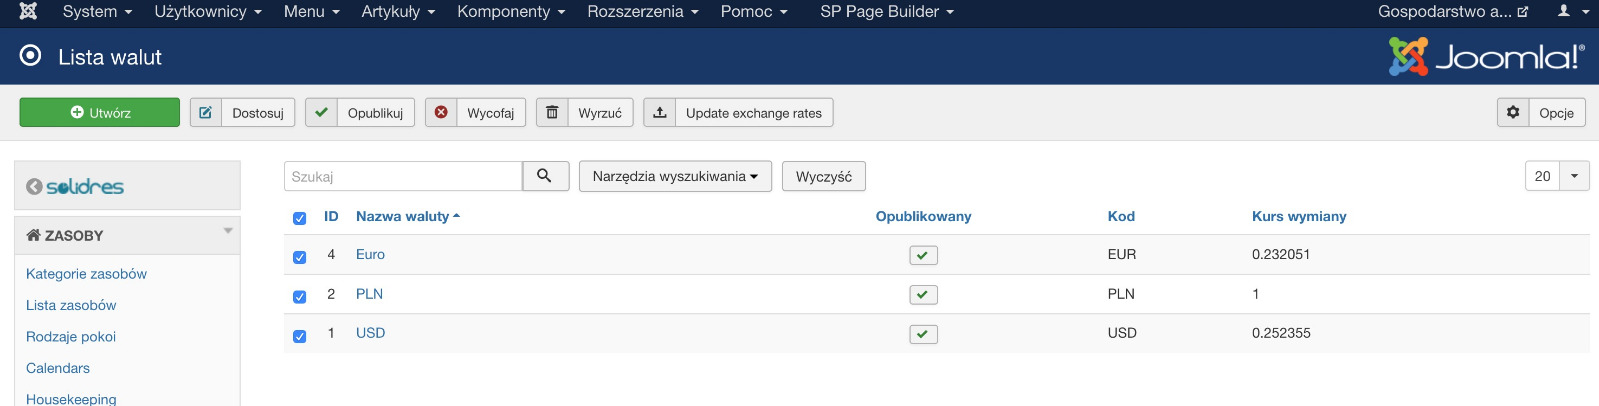Viewport: 1599px width, 406px height.
Task: Toggle the select-all checkbox in table header
Action: tap(299, 218)
